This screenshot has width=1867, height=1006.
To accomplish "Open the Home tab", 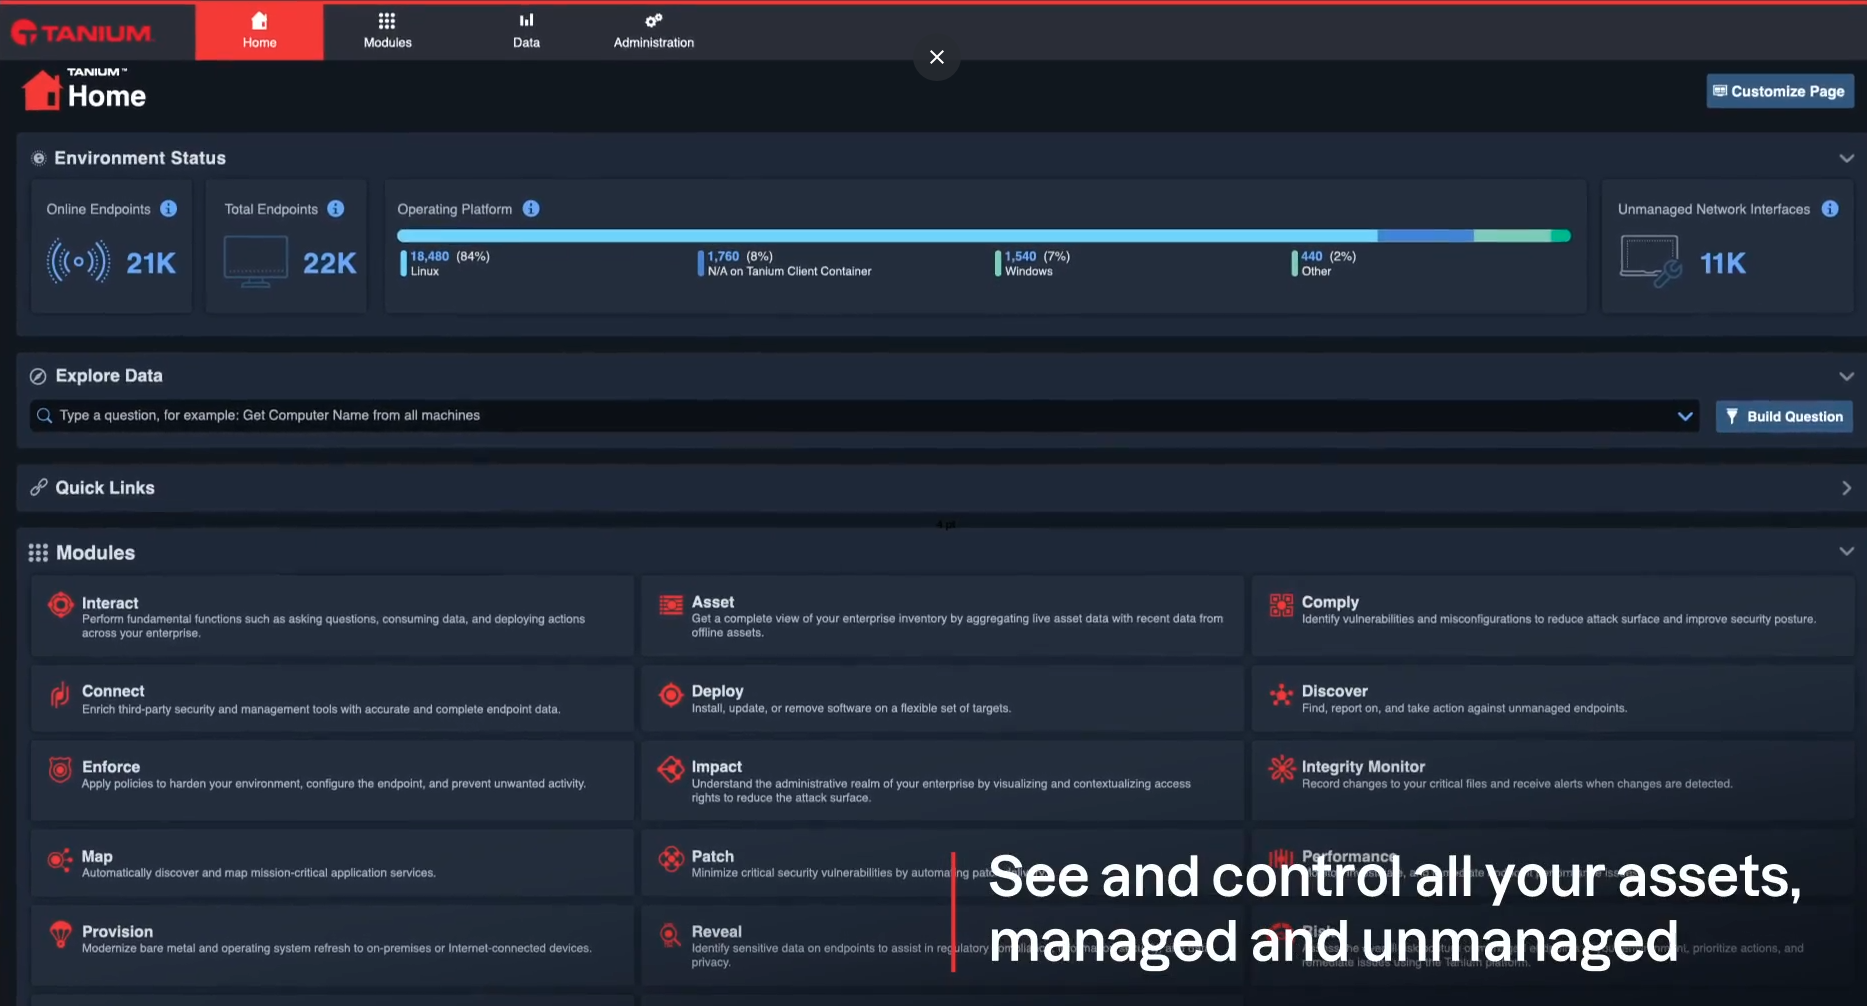I will (259, 31).
